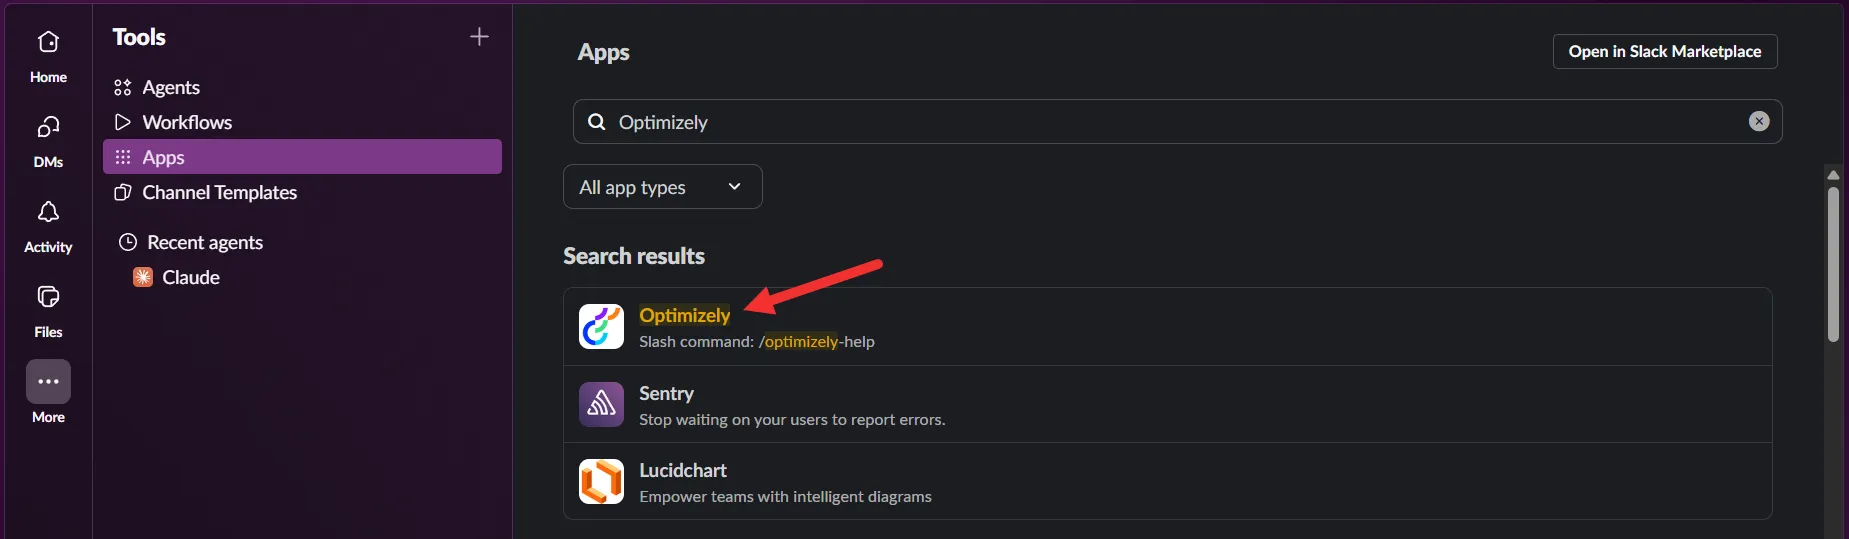Click the Workflows play-triangle icon
This screenshot has height=539, width=1849.
click(123, 122)
